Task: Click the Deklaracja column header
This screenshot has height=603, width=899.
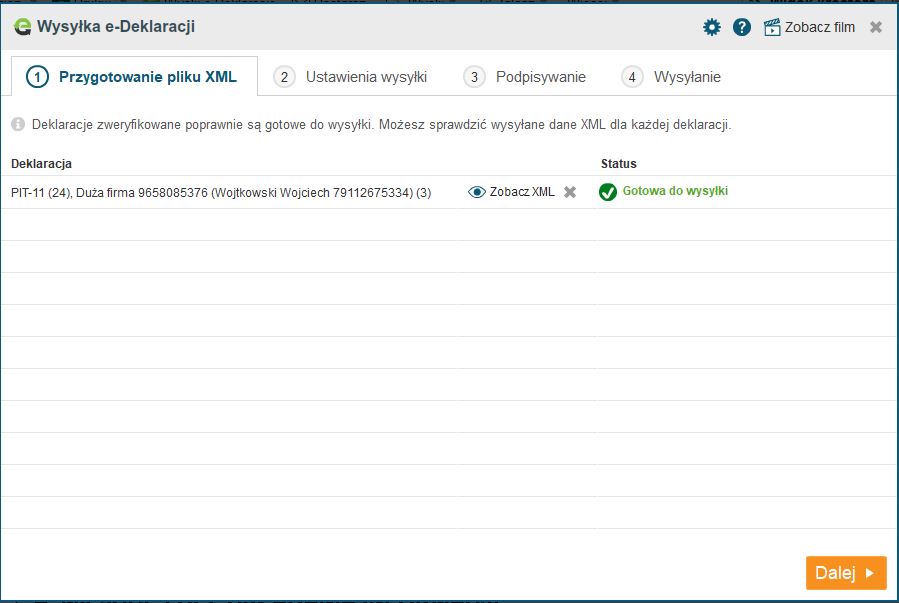Action: [41, 164]
